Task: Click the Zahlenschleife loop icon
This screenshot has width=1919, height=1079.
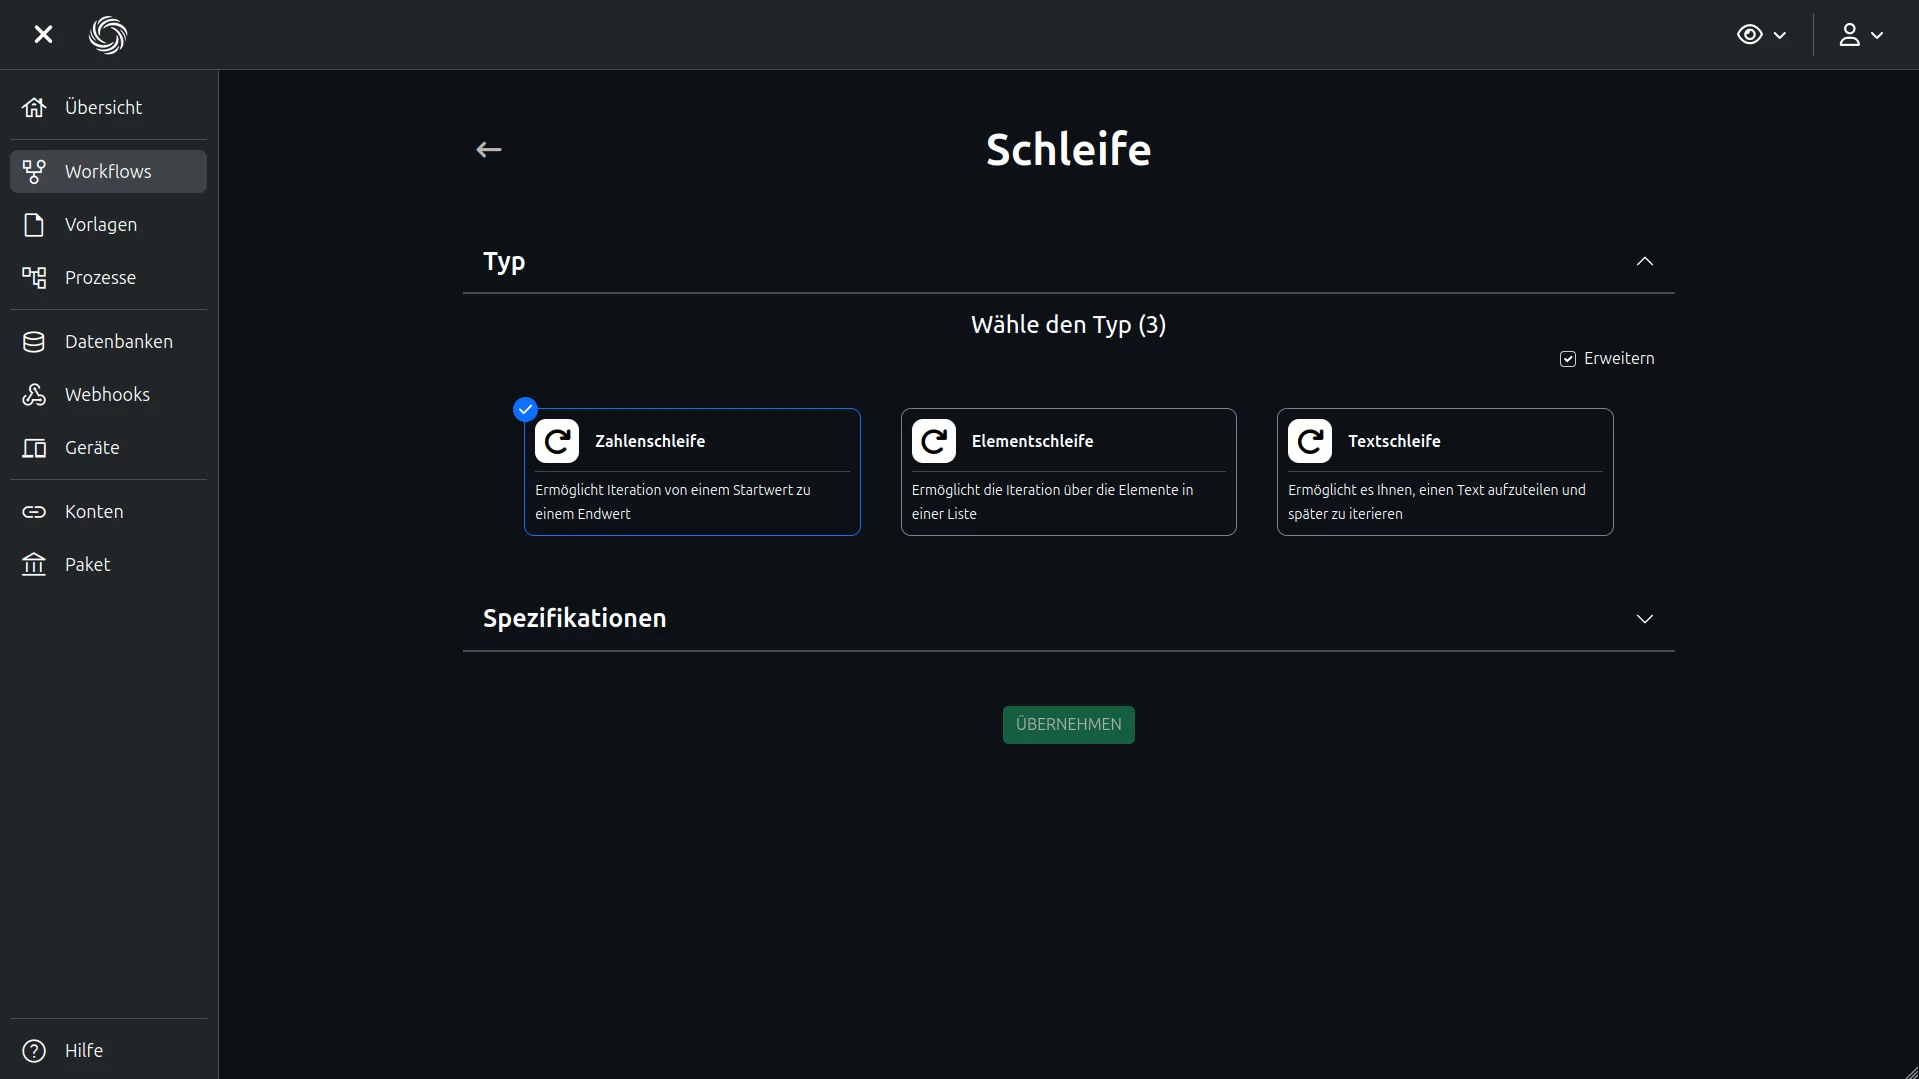Action: click(557, 441)
